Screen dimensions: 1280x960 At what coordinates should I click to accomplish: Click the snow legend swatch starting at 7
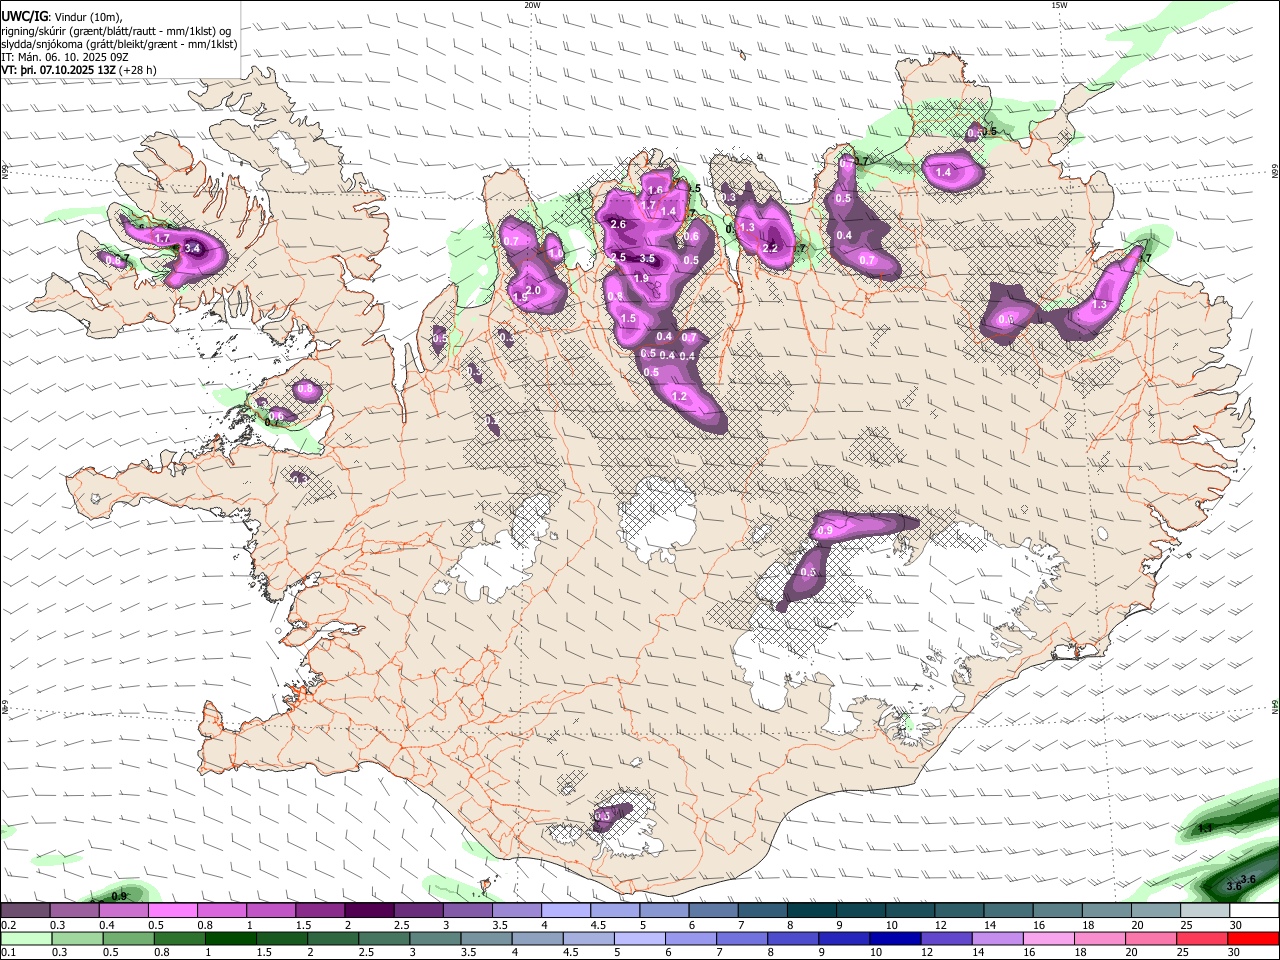(x=762, y=911)
